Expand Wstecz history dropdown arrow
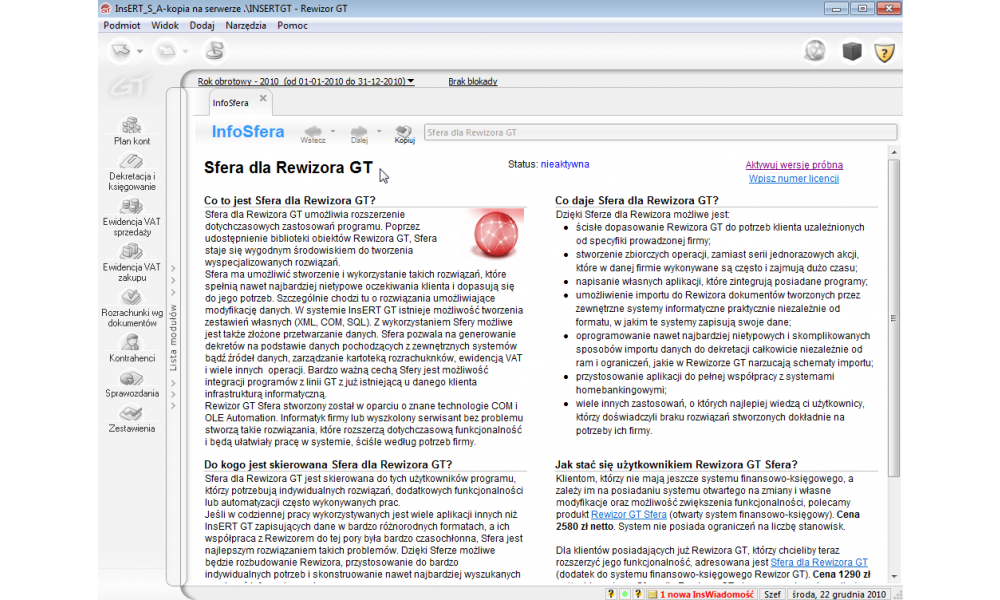Image resolution: width=1000 pixels, height=600 pixels. click(x=333, y=131)
